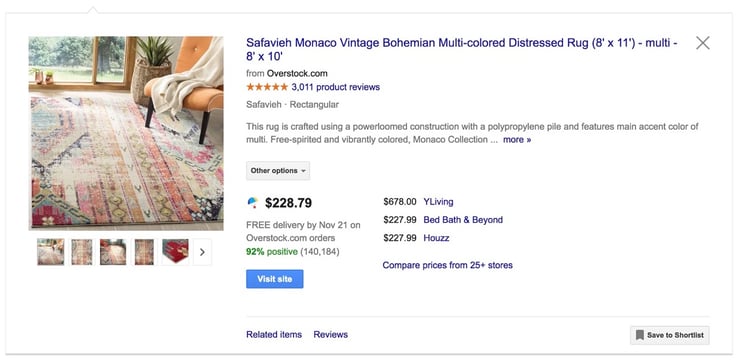The image size is (740, 361).
Task: Select the first rug thumbnail
Action: [50, 252]
